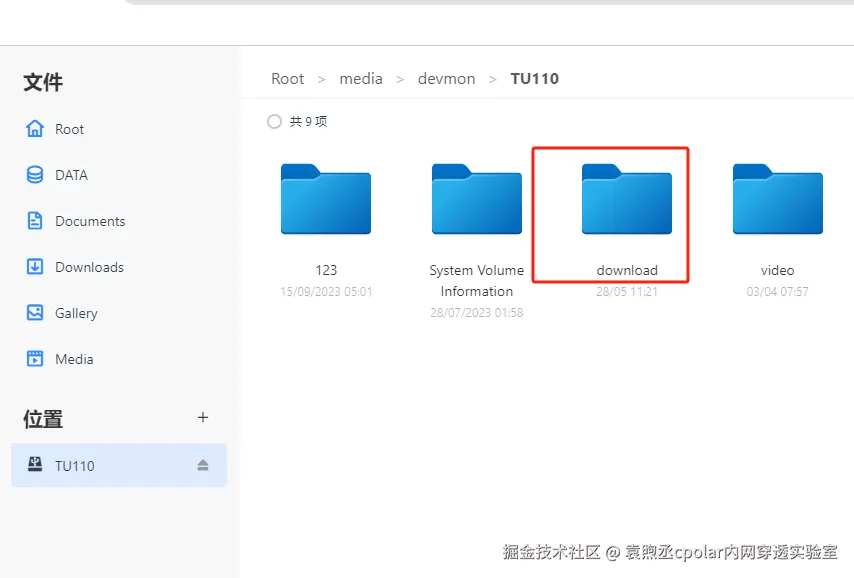Click date '28/07/2023 01:58'

coord(477,313)
